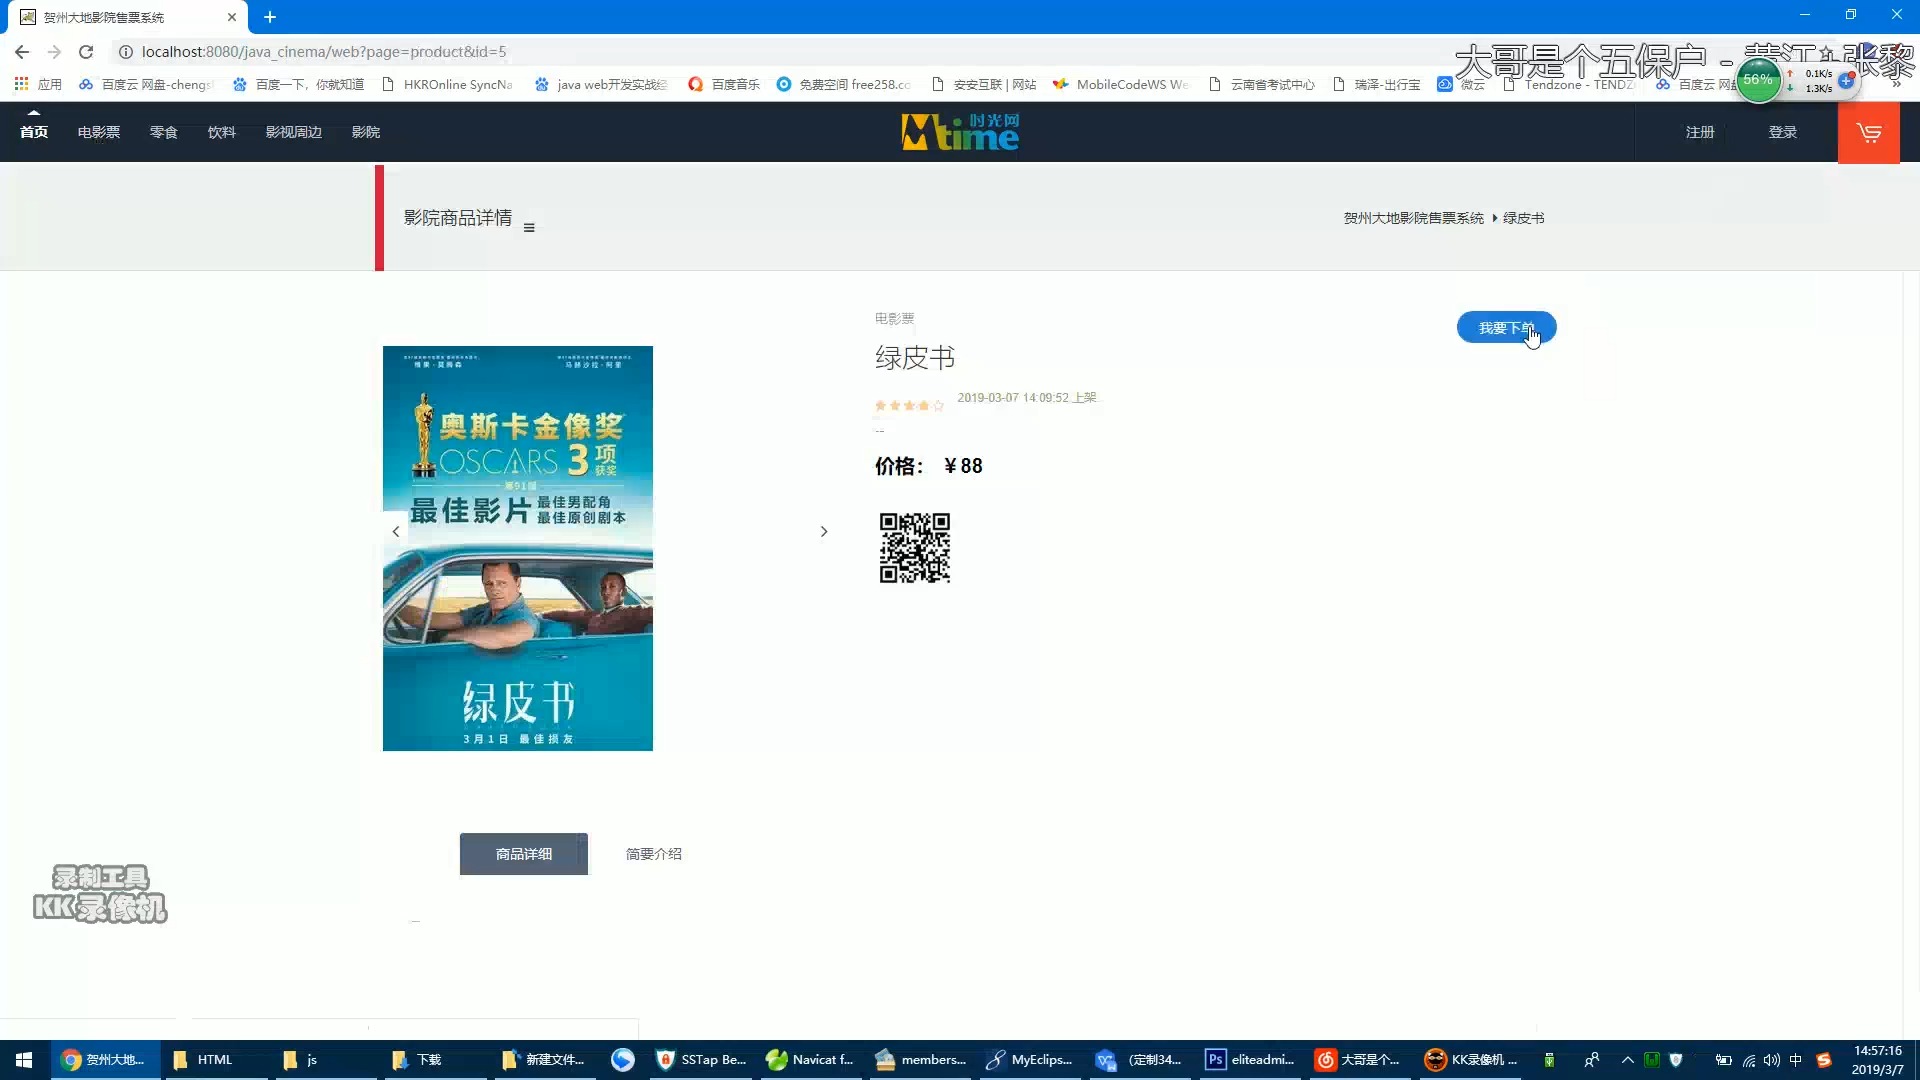Show previous product image arrow
This screenshot has width=1920, height=1080.
(x=396, y=532)
